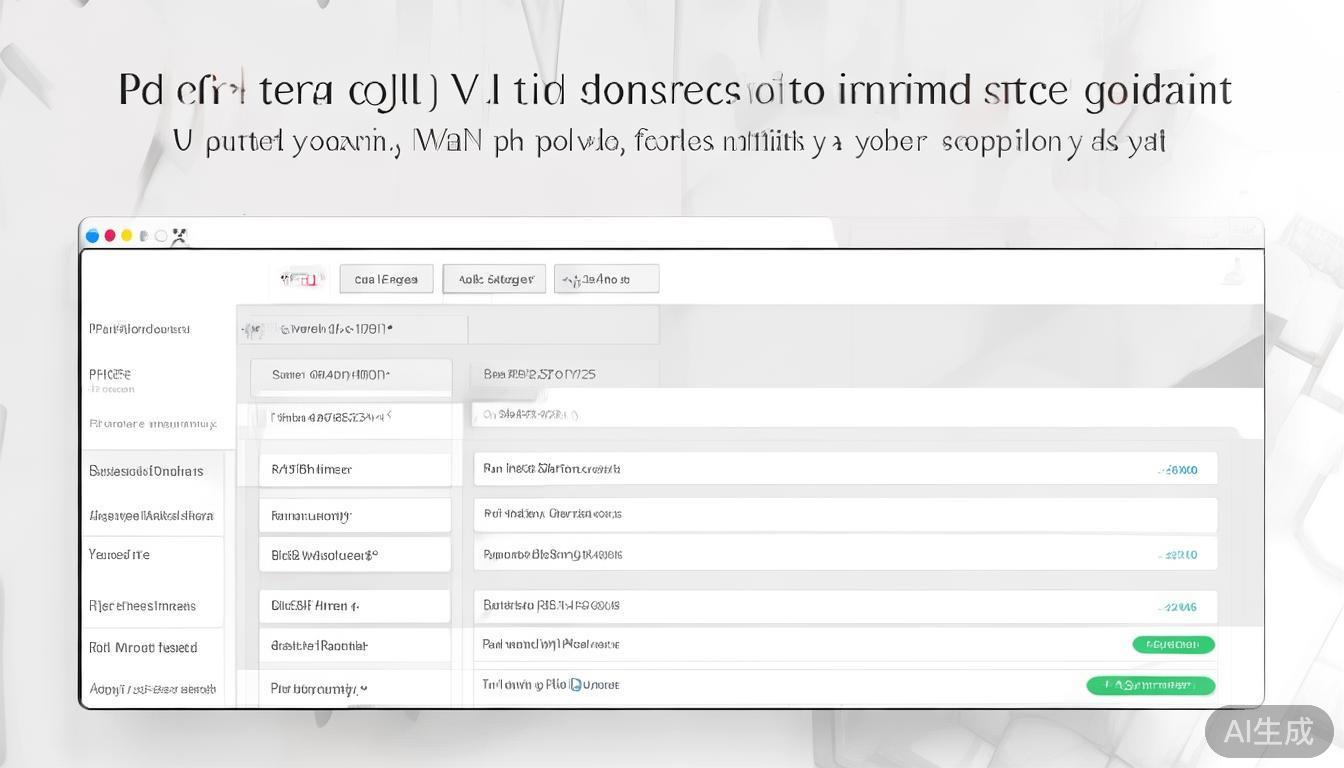Expand the 'Preborcumity' field with the small arrow
1344x768 pixels.
tap(355, 688)
